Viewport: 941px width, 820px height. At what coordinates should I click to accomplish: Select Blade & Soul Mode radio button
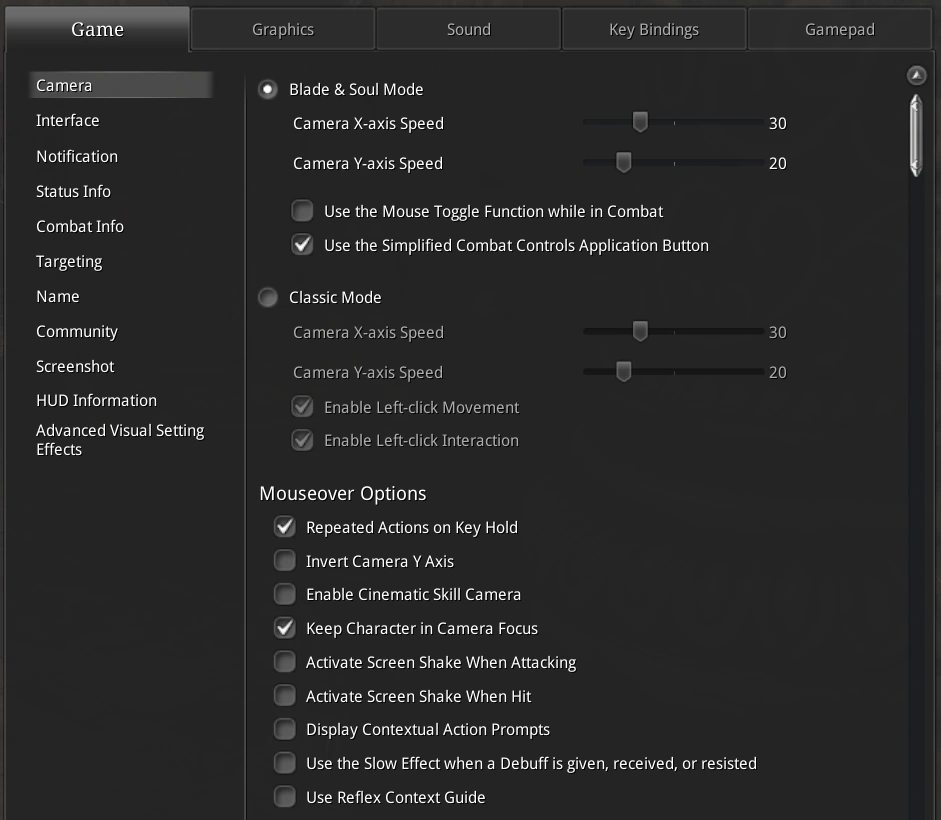coord(268,90)
